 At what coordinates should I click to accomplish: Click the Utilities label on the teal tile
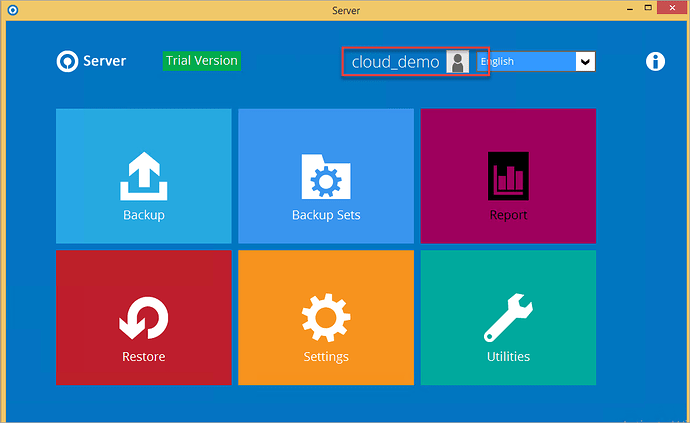click(x=508, y=357)
